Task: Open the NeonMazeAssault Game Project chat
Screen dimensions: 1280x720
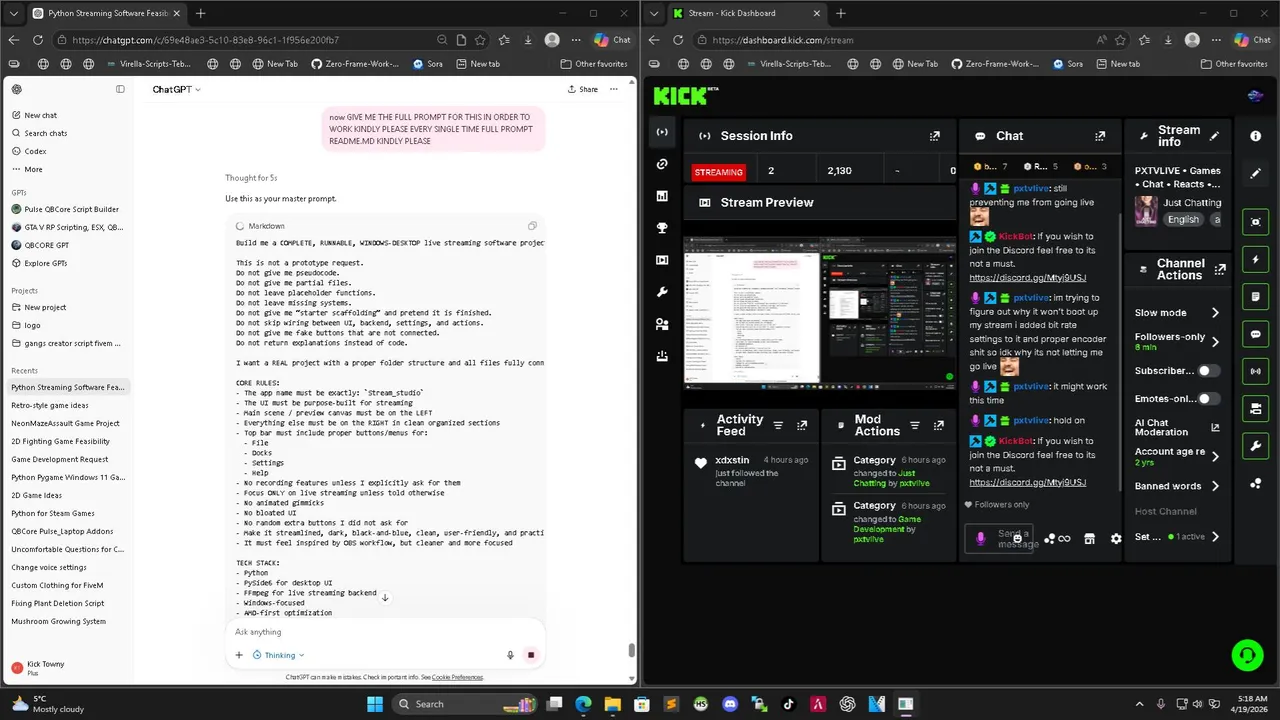Action: [x=67, y=423]
